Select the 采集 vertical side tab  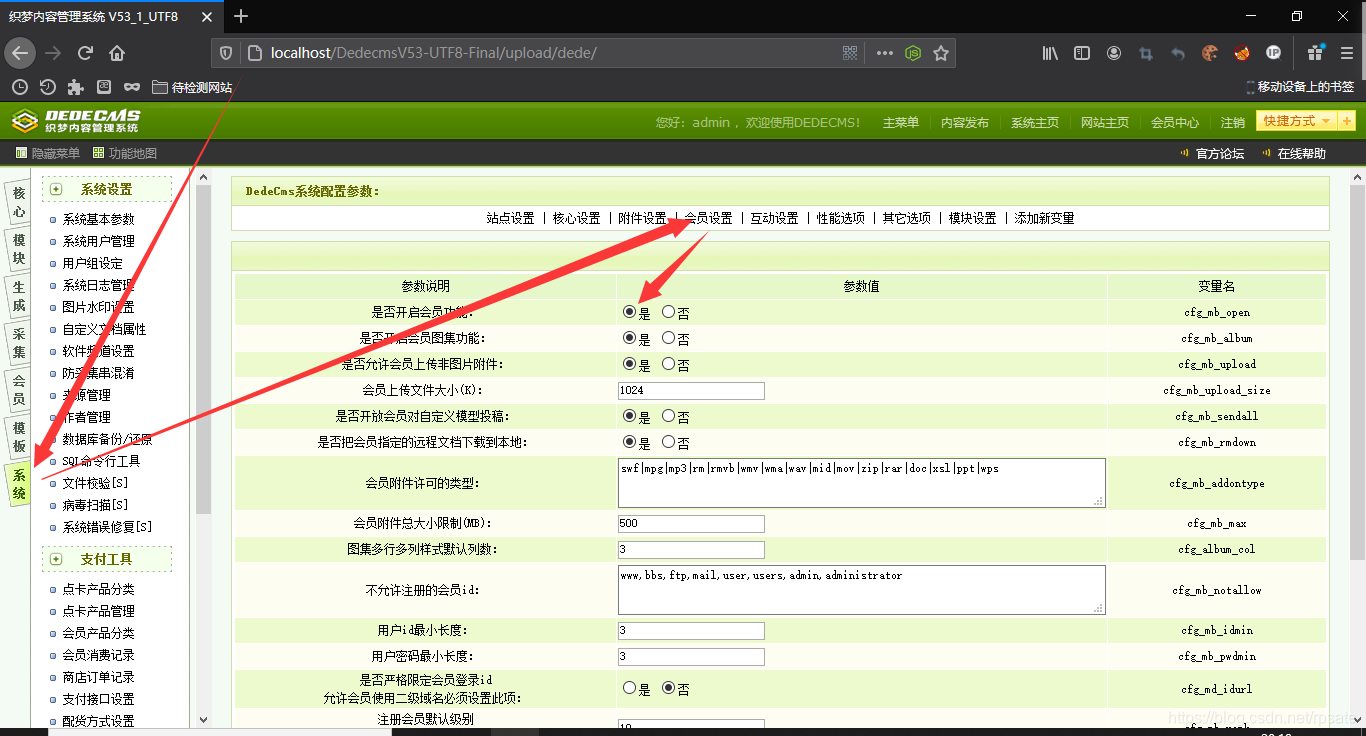tap(18, 345)
